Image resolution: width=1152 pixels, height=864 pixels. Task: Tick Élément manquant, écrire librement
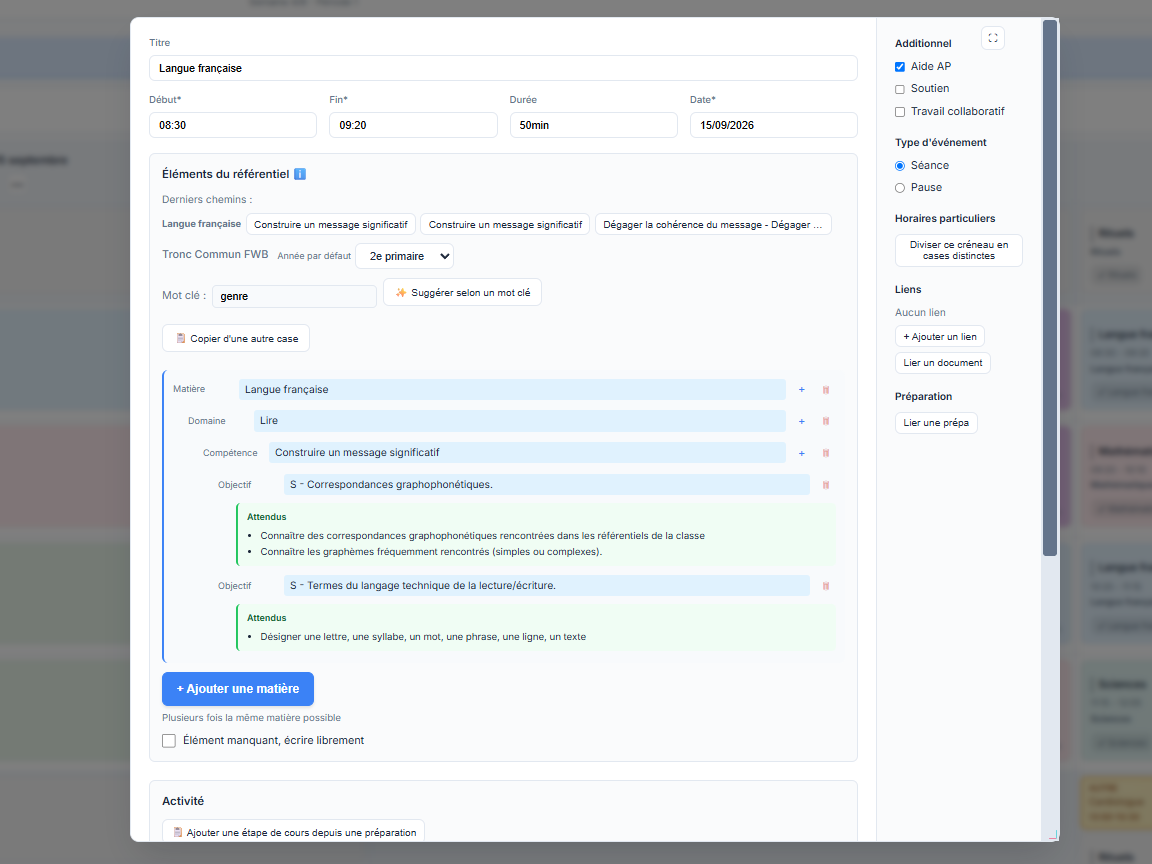tap(169, 741)
